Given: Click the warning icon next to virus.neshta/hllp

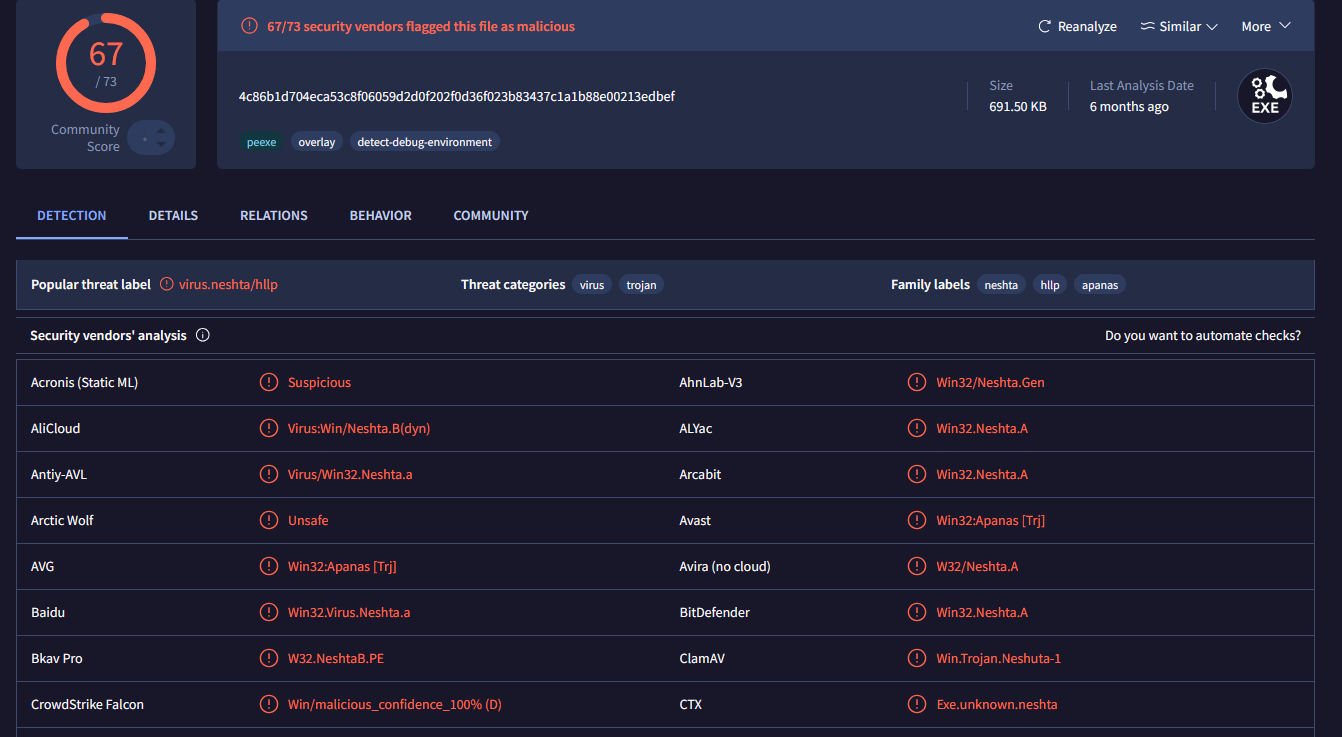Looking at the screenshot, I should point(167,284).
